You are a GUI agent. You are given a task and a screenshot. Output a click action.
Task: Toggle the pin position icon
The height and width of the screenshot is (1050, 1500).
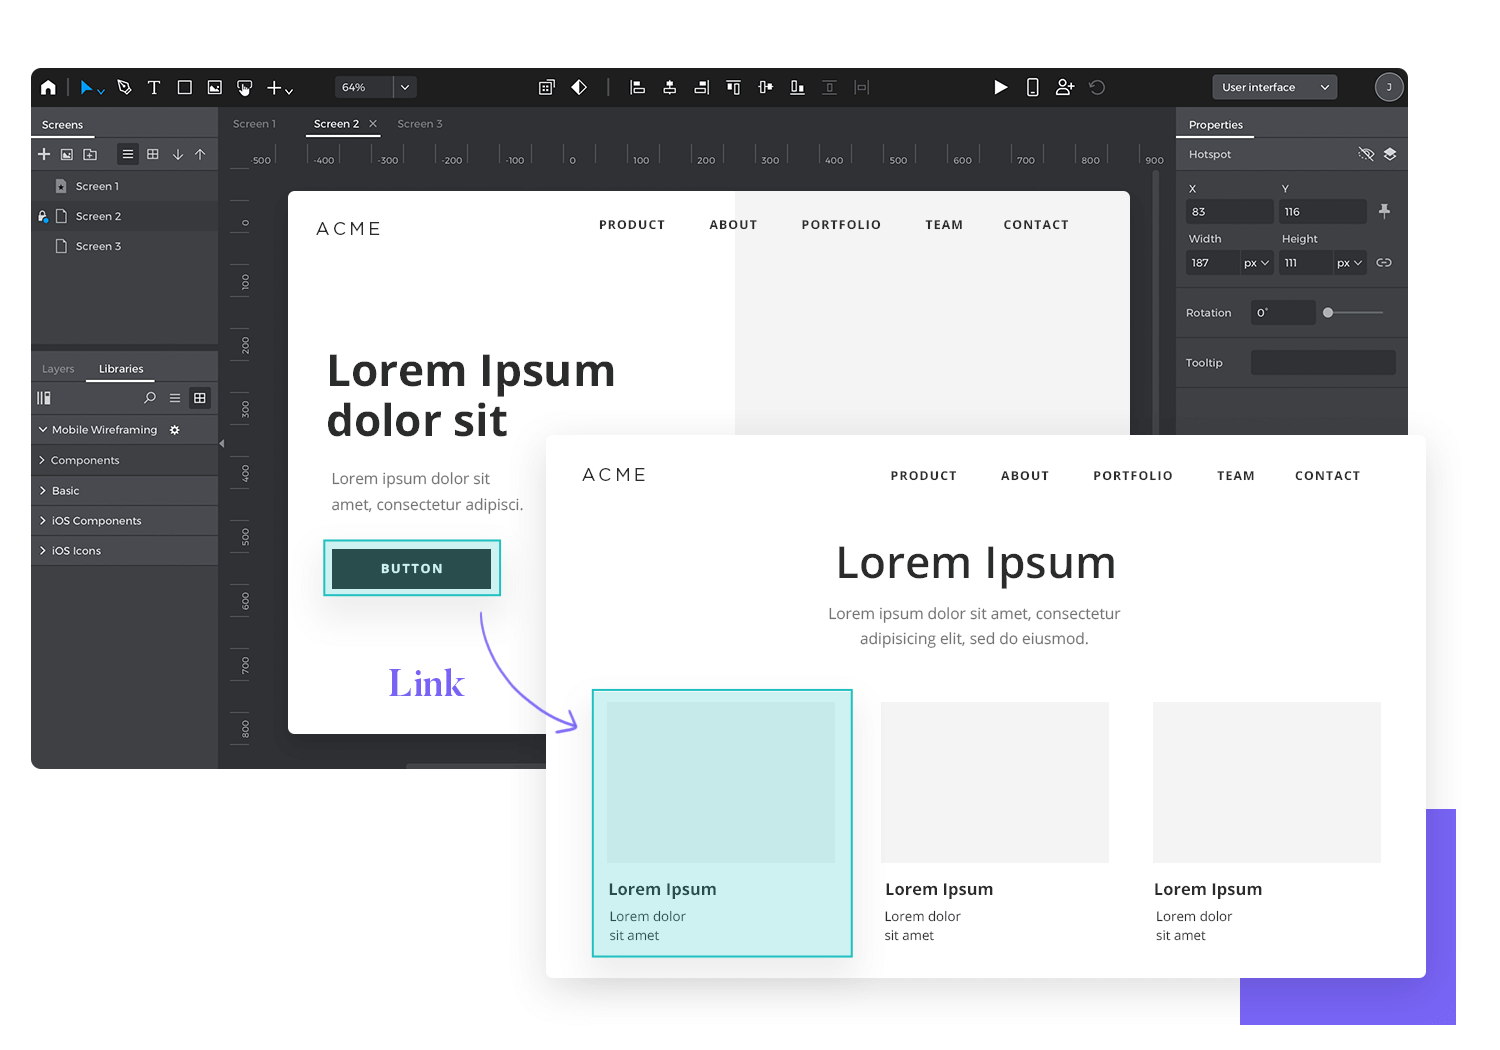[1384, 211]
